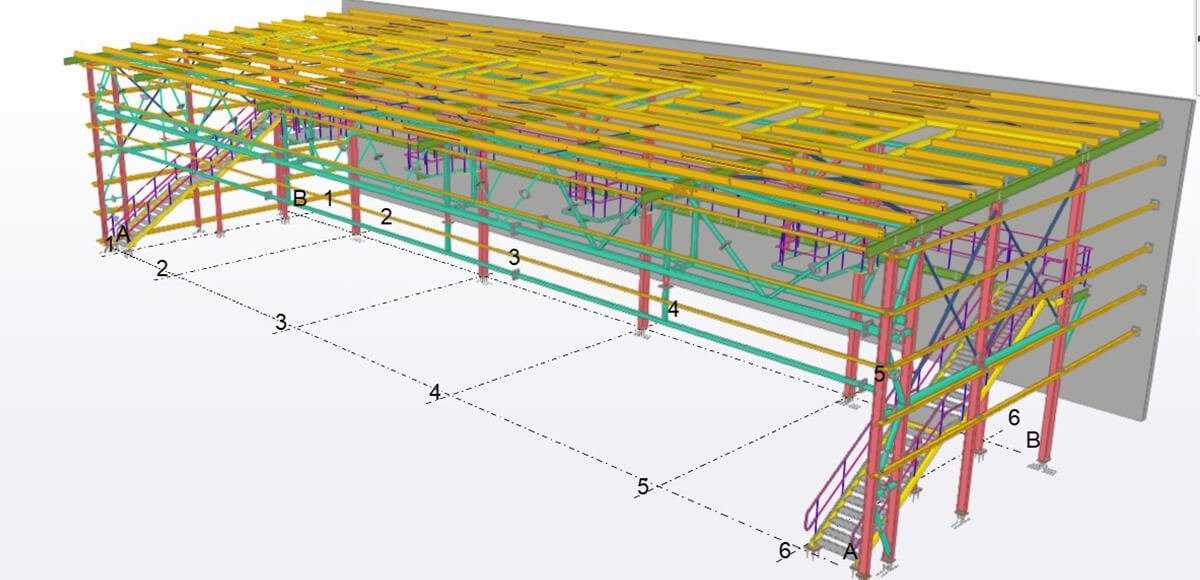Click grid label 3 on the front grid line

pos(282,322)
